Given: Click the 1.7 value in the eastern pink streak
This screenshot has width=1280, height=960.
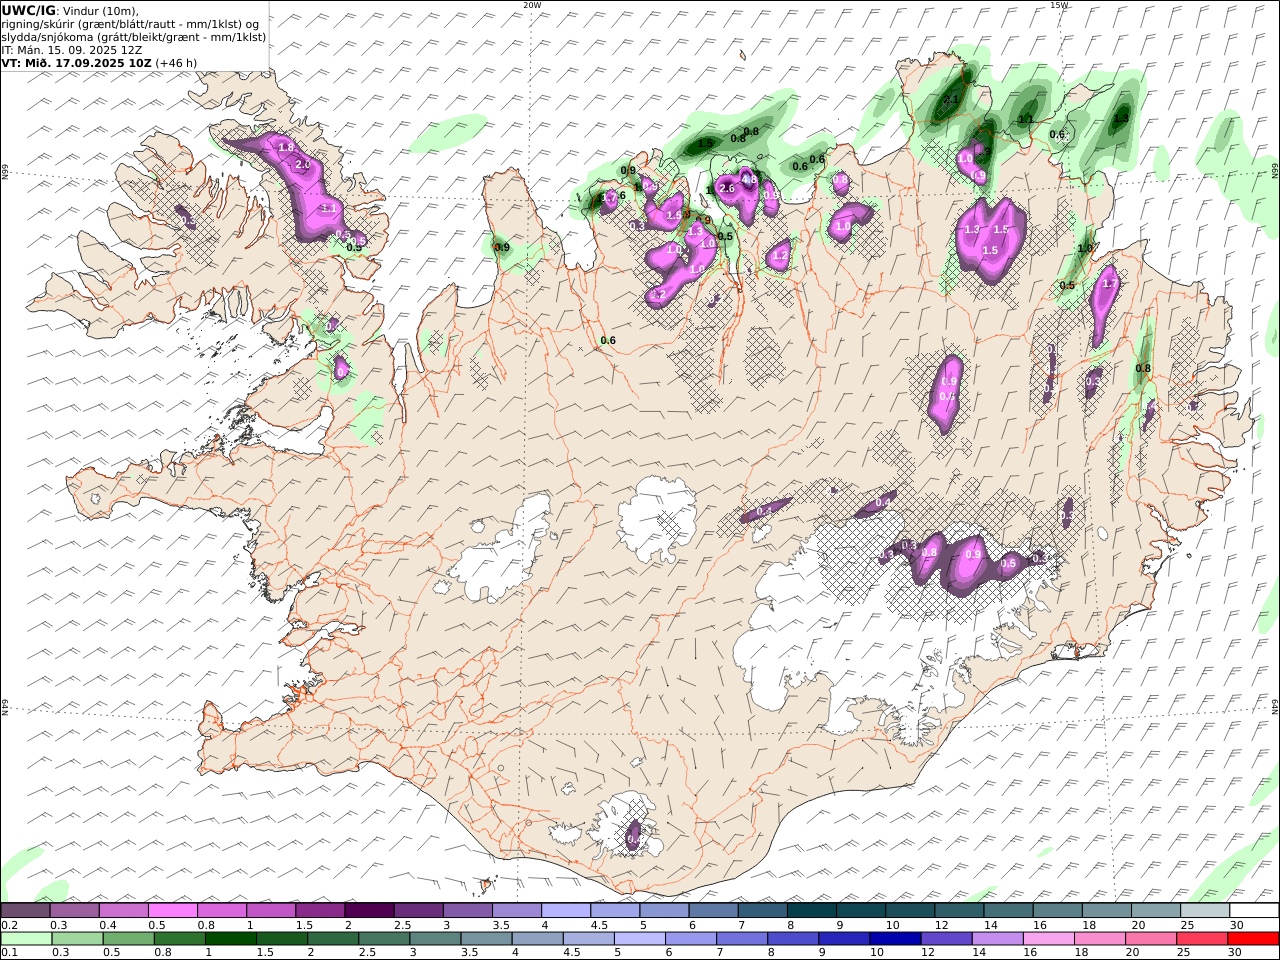Looking at the screenshot, I should tap(1108, 284).
